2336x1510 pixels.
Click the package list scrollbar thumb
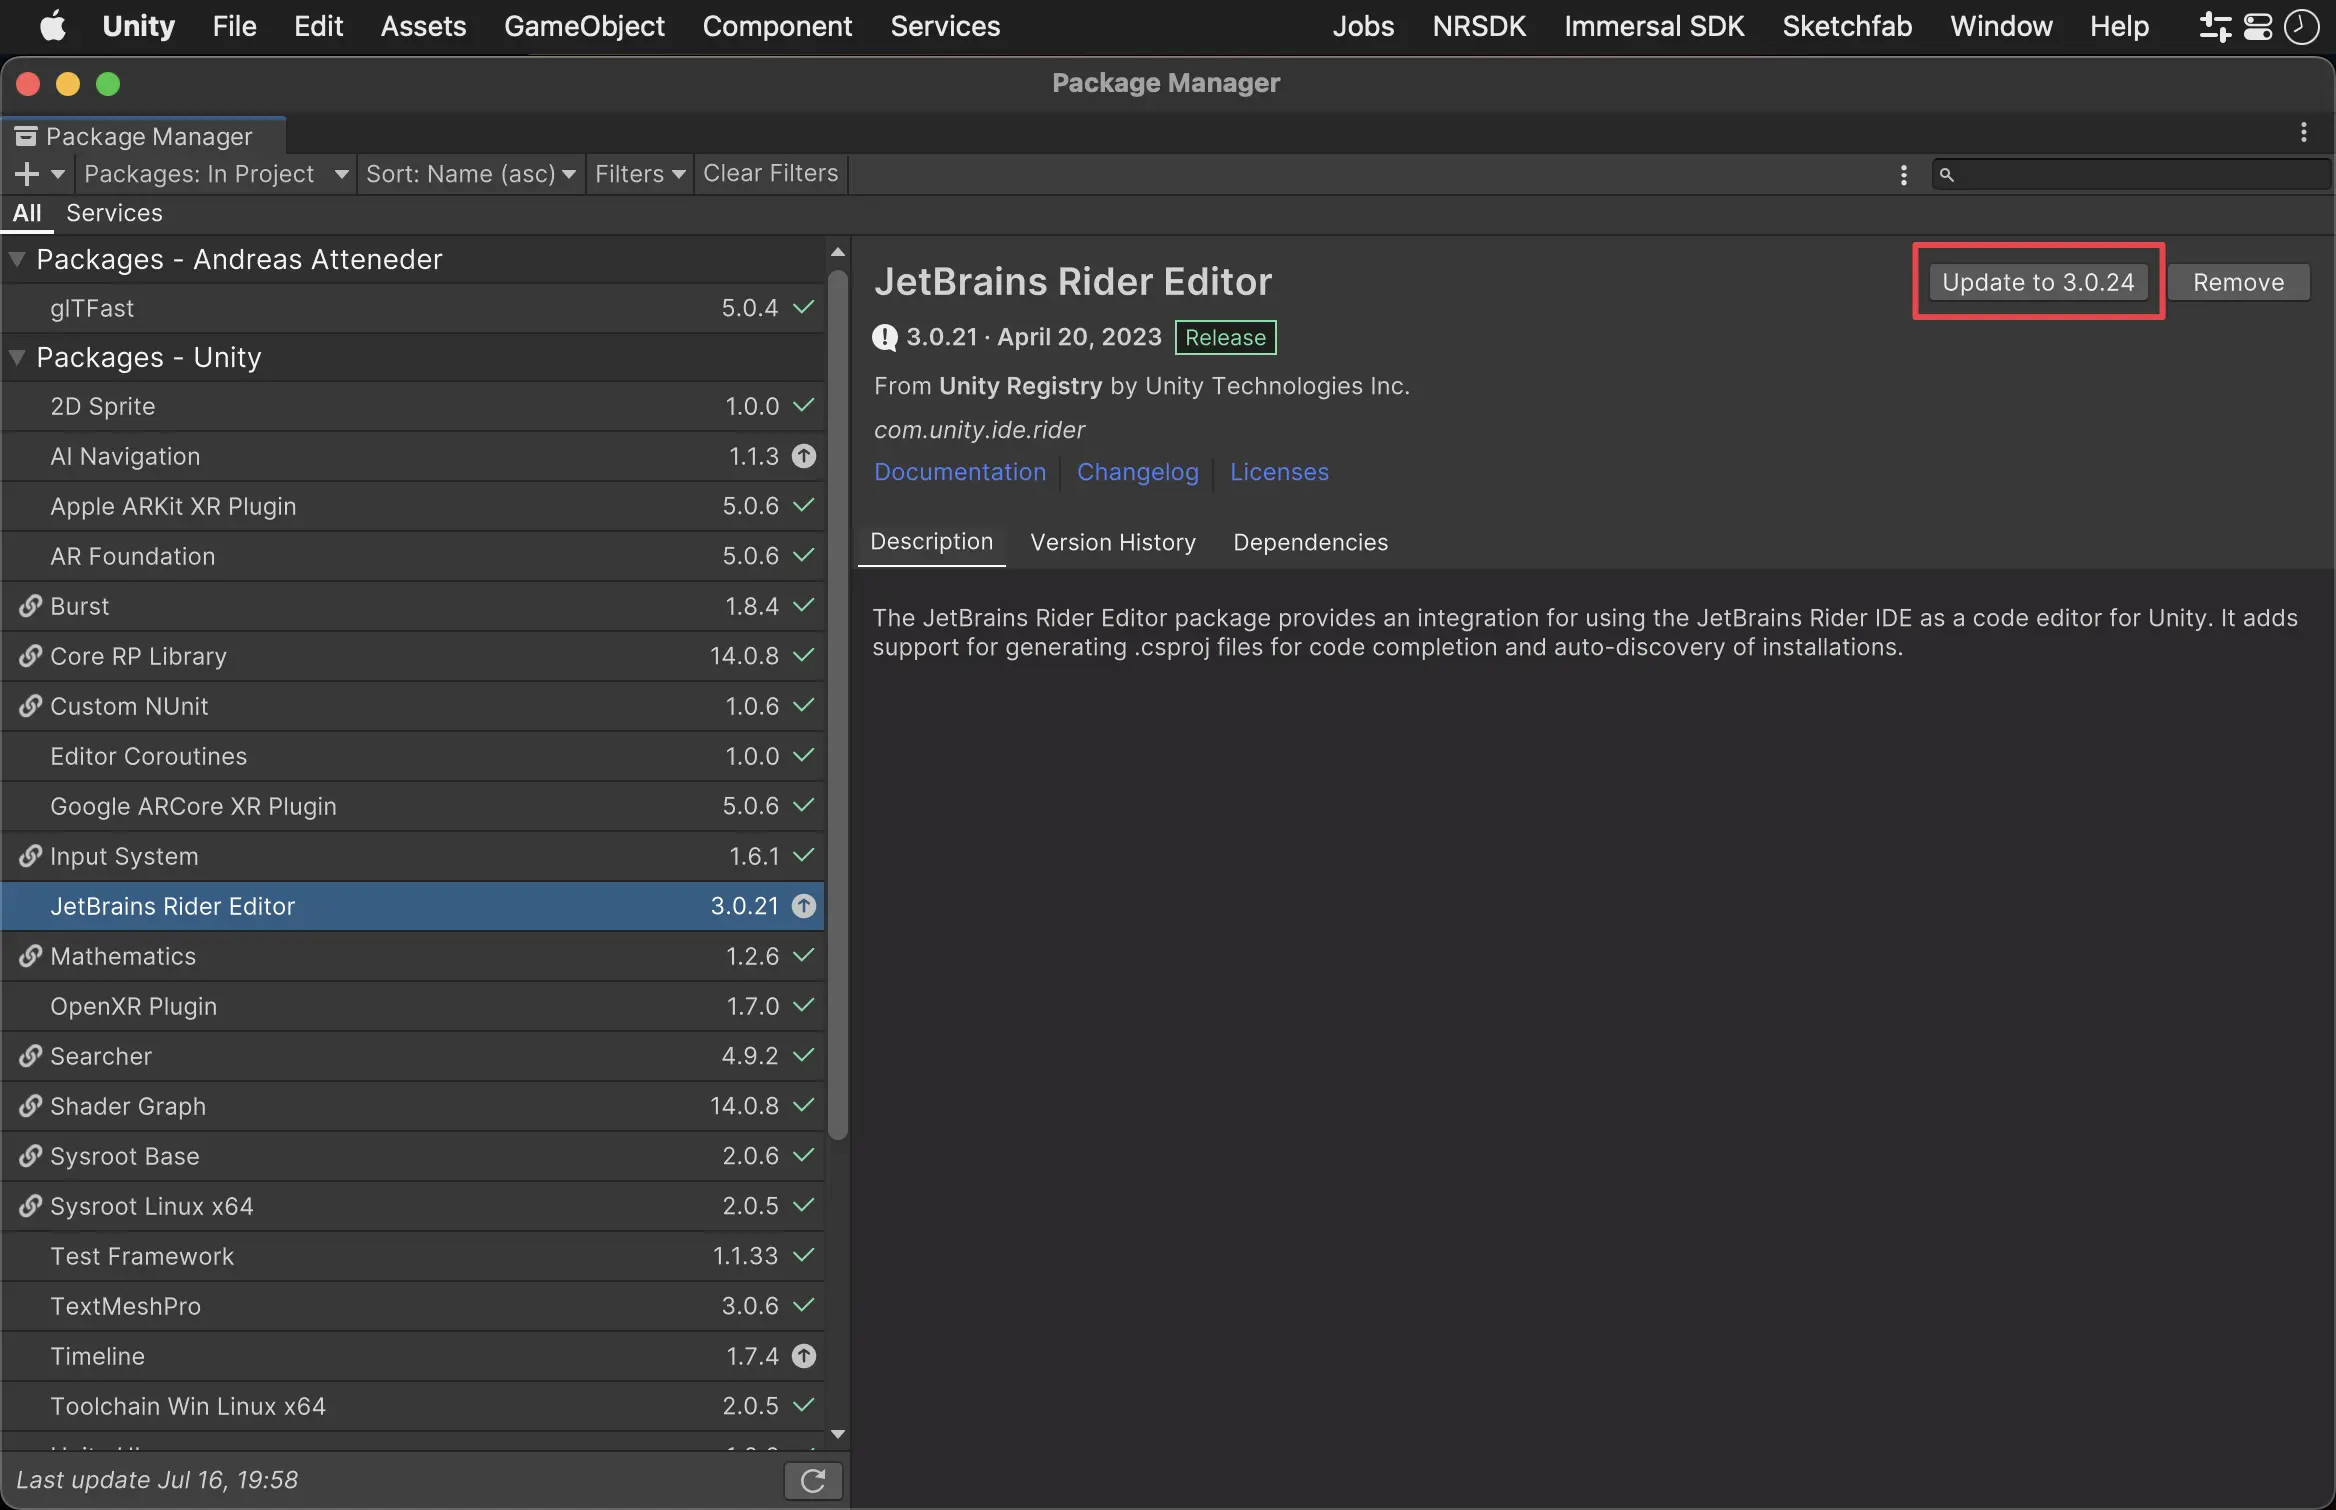pos(838,705)
